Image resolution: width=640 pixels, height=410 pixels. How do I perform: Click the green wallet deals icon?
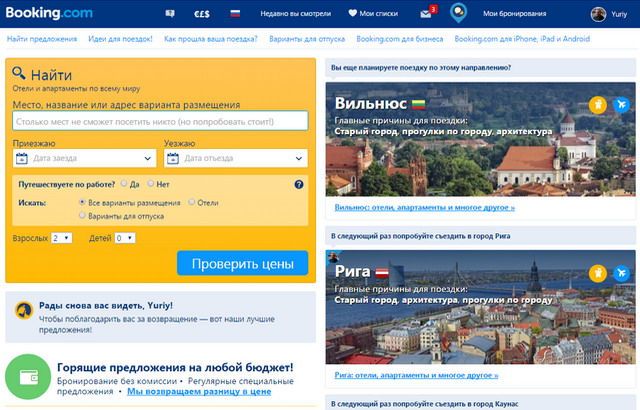click(x=28, y=377)
